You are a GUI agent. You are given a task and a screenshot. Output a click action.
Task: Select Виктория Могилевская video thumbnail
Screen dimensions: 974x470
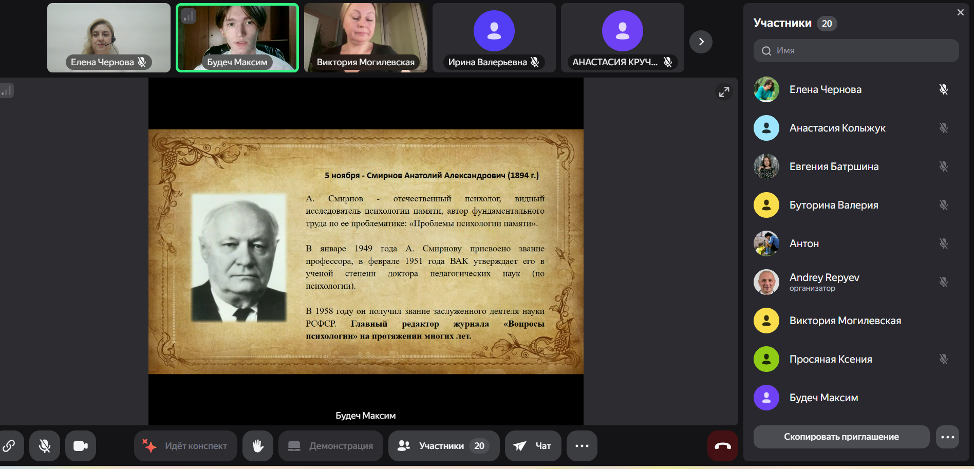coord(365,37)
